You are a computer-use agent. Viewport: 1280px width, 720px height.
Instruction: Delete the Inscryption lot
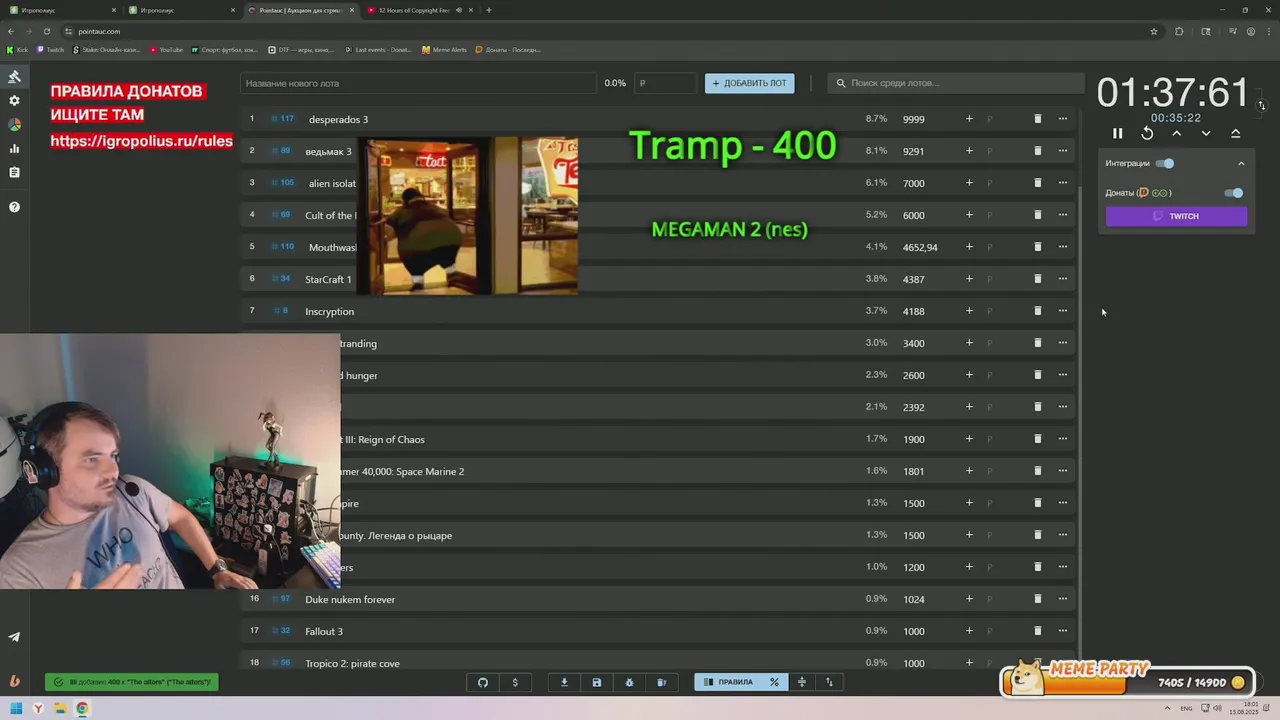[1037, 311]
